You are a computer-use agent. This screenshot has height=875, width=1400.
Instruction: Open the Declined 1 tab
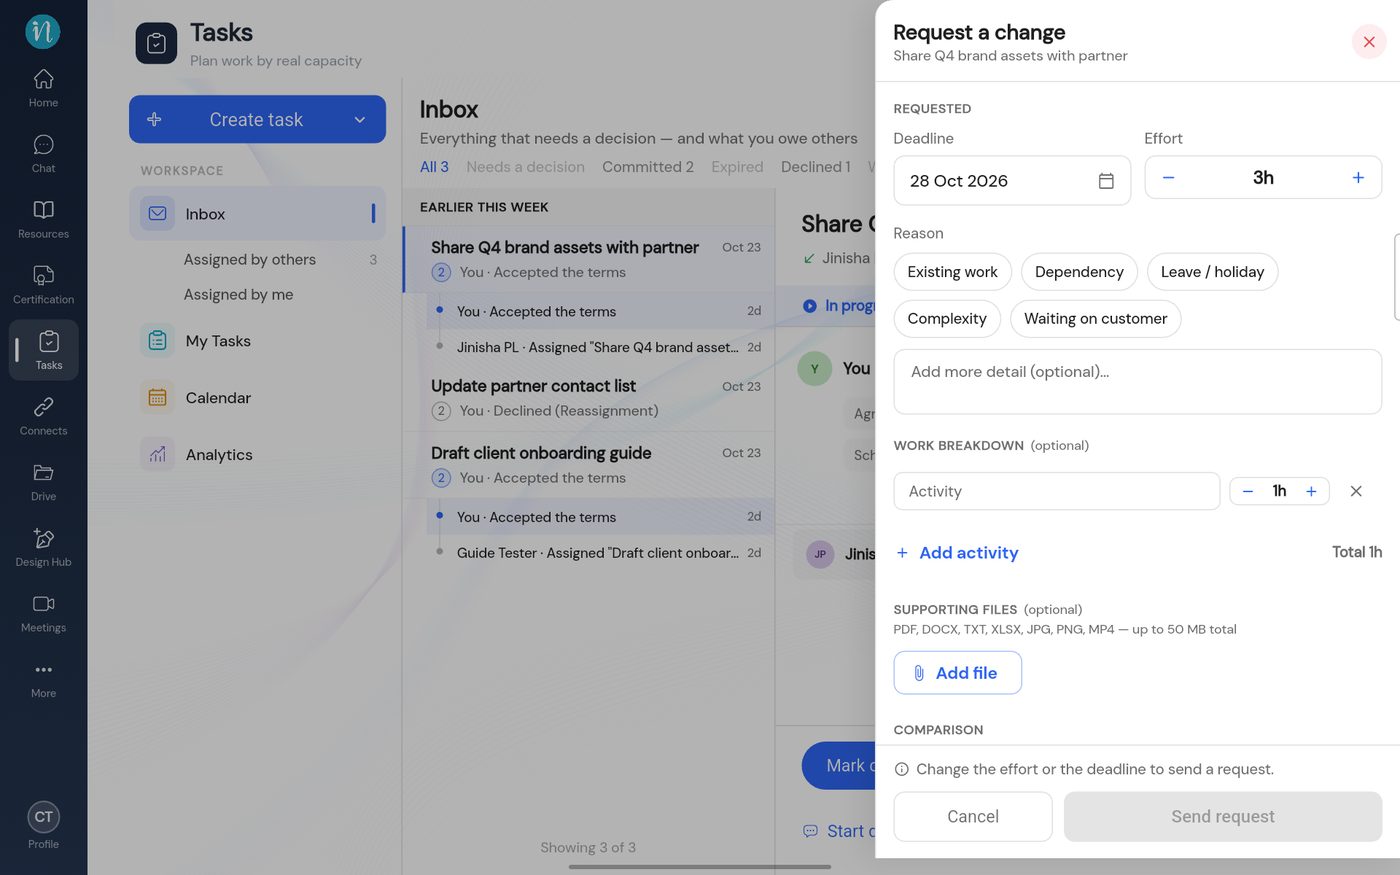815,167
